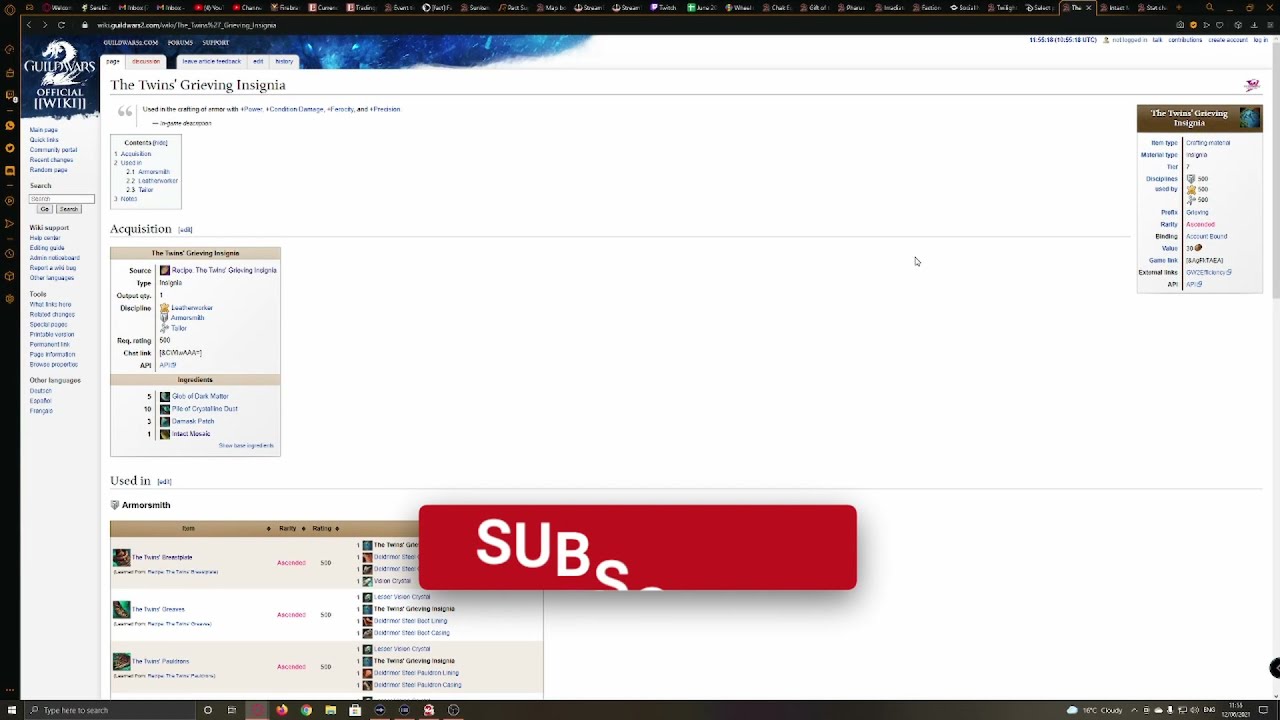Viewport: 1280px width, 720px height.
Task: Open Twitch in browser sidebar
Action: (x=9, y=97)
